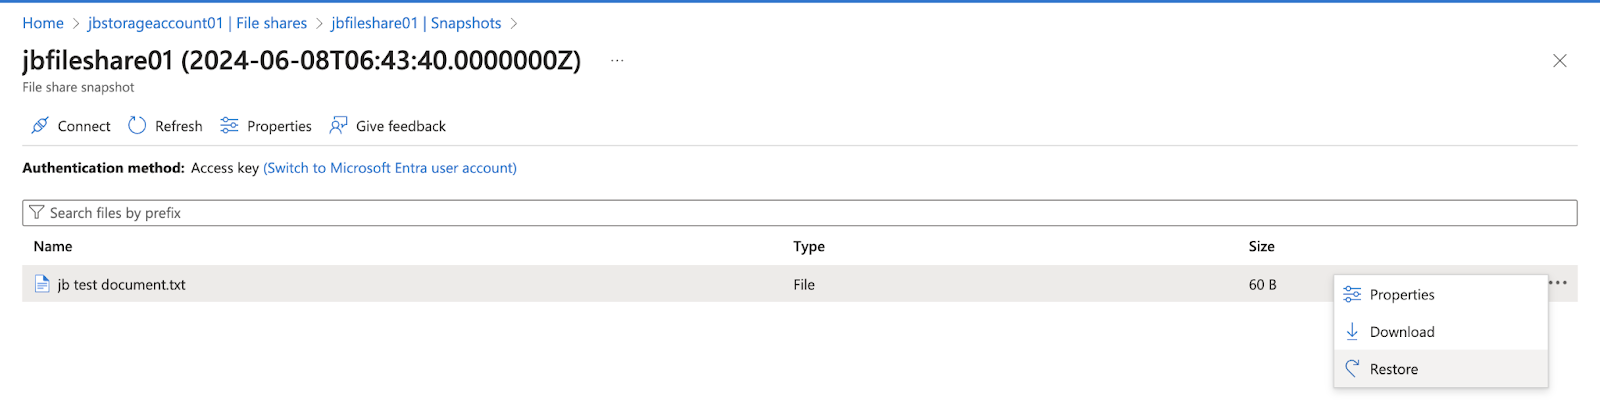The width and height of the screenshot is (1600, 405).
Task: Click the Download arrow icon in context menu
Action: (x=1352, y=331)
